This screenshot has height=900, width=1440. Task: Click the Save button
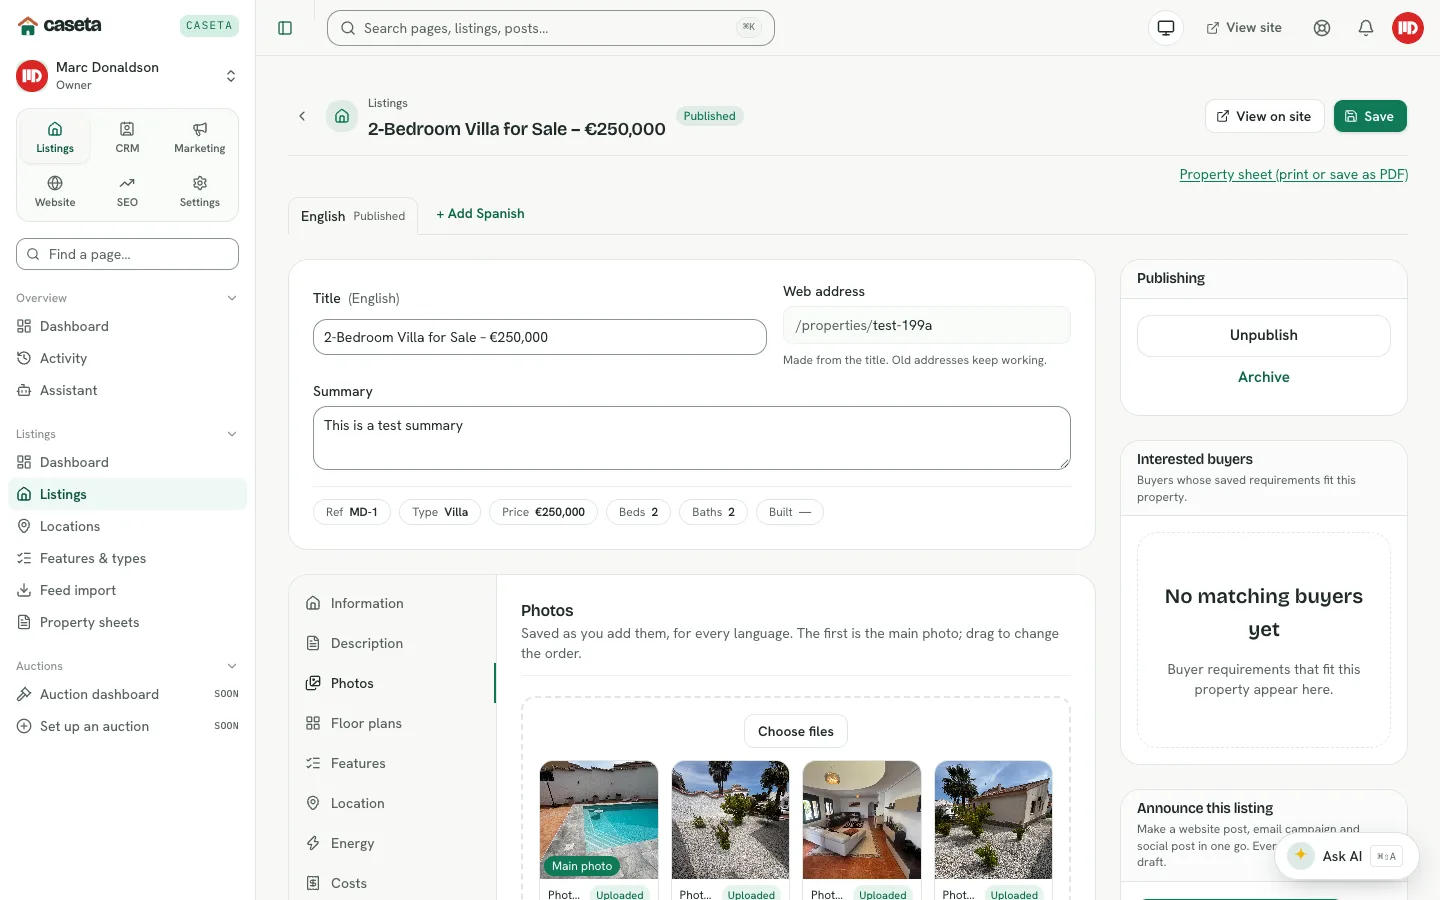click(1370, 116)
